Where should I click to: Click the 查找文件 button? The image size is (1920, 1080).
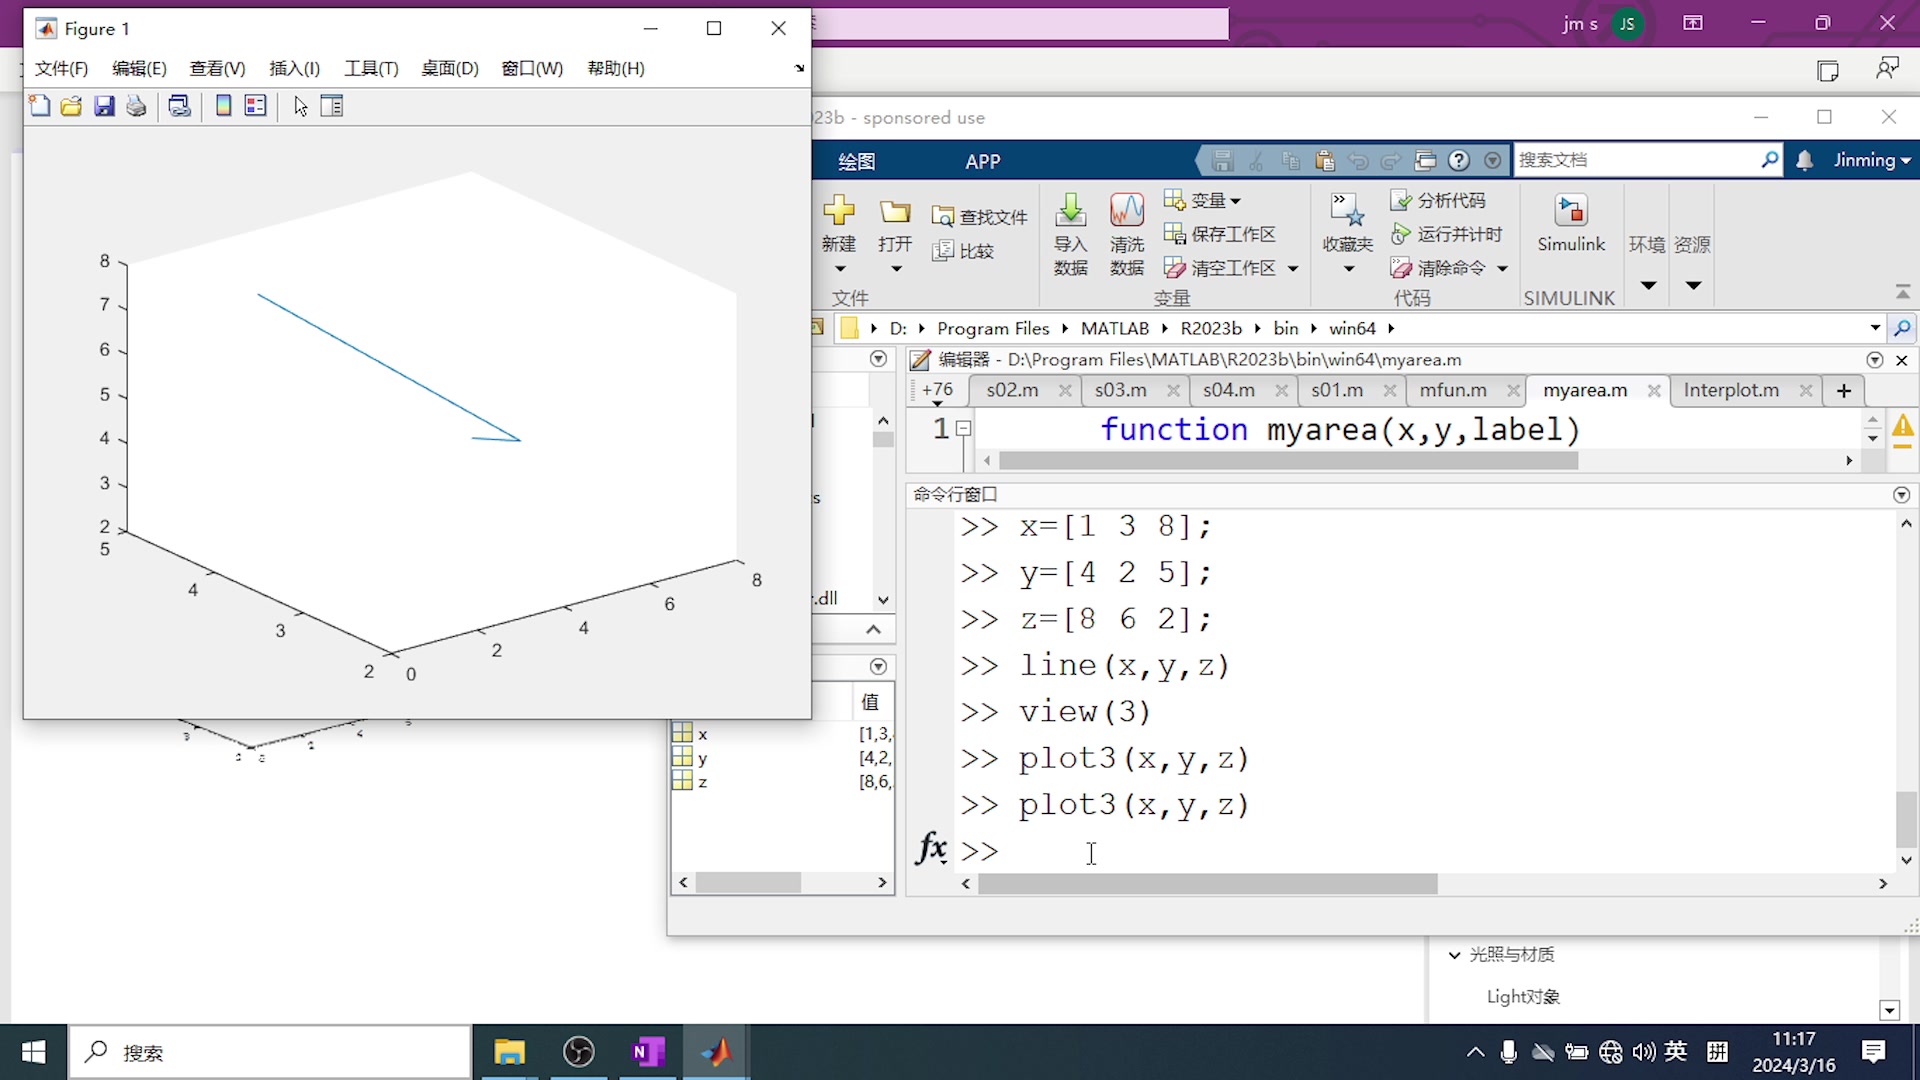[x=980, y=217]
